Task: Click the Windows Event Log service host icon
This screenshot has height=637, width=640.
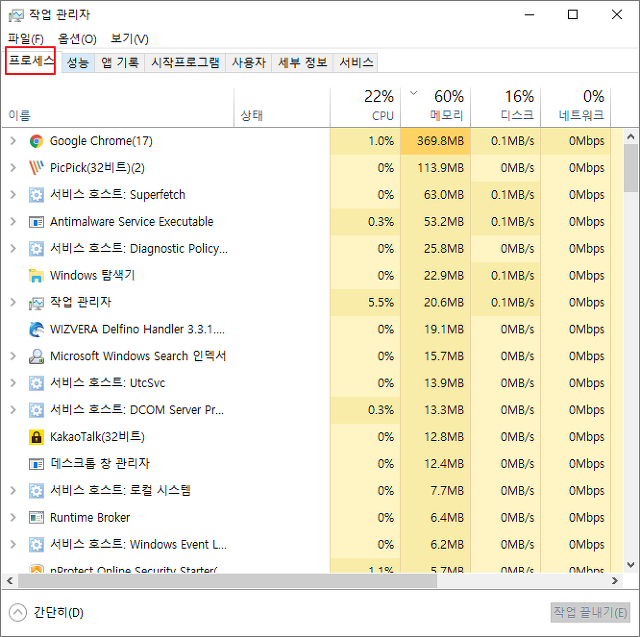Action: (x=36, y=545)
